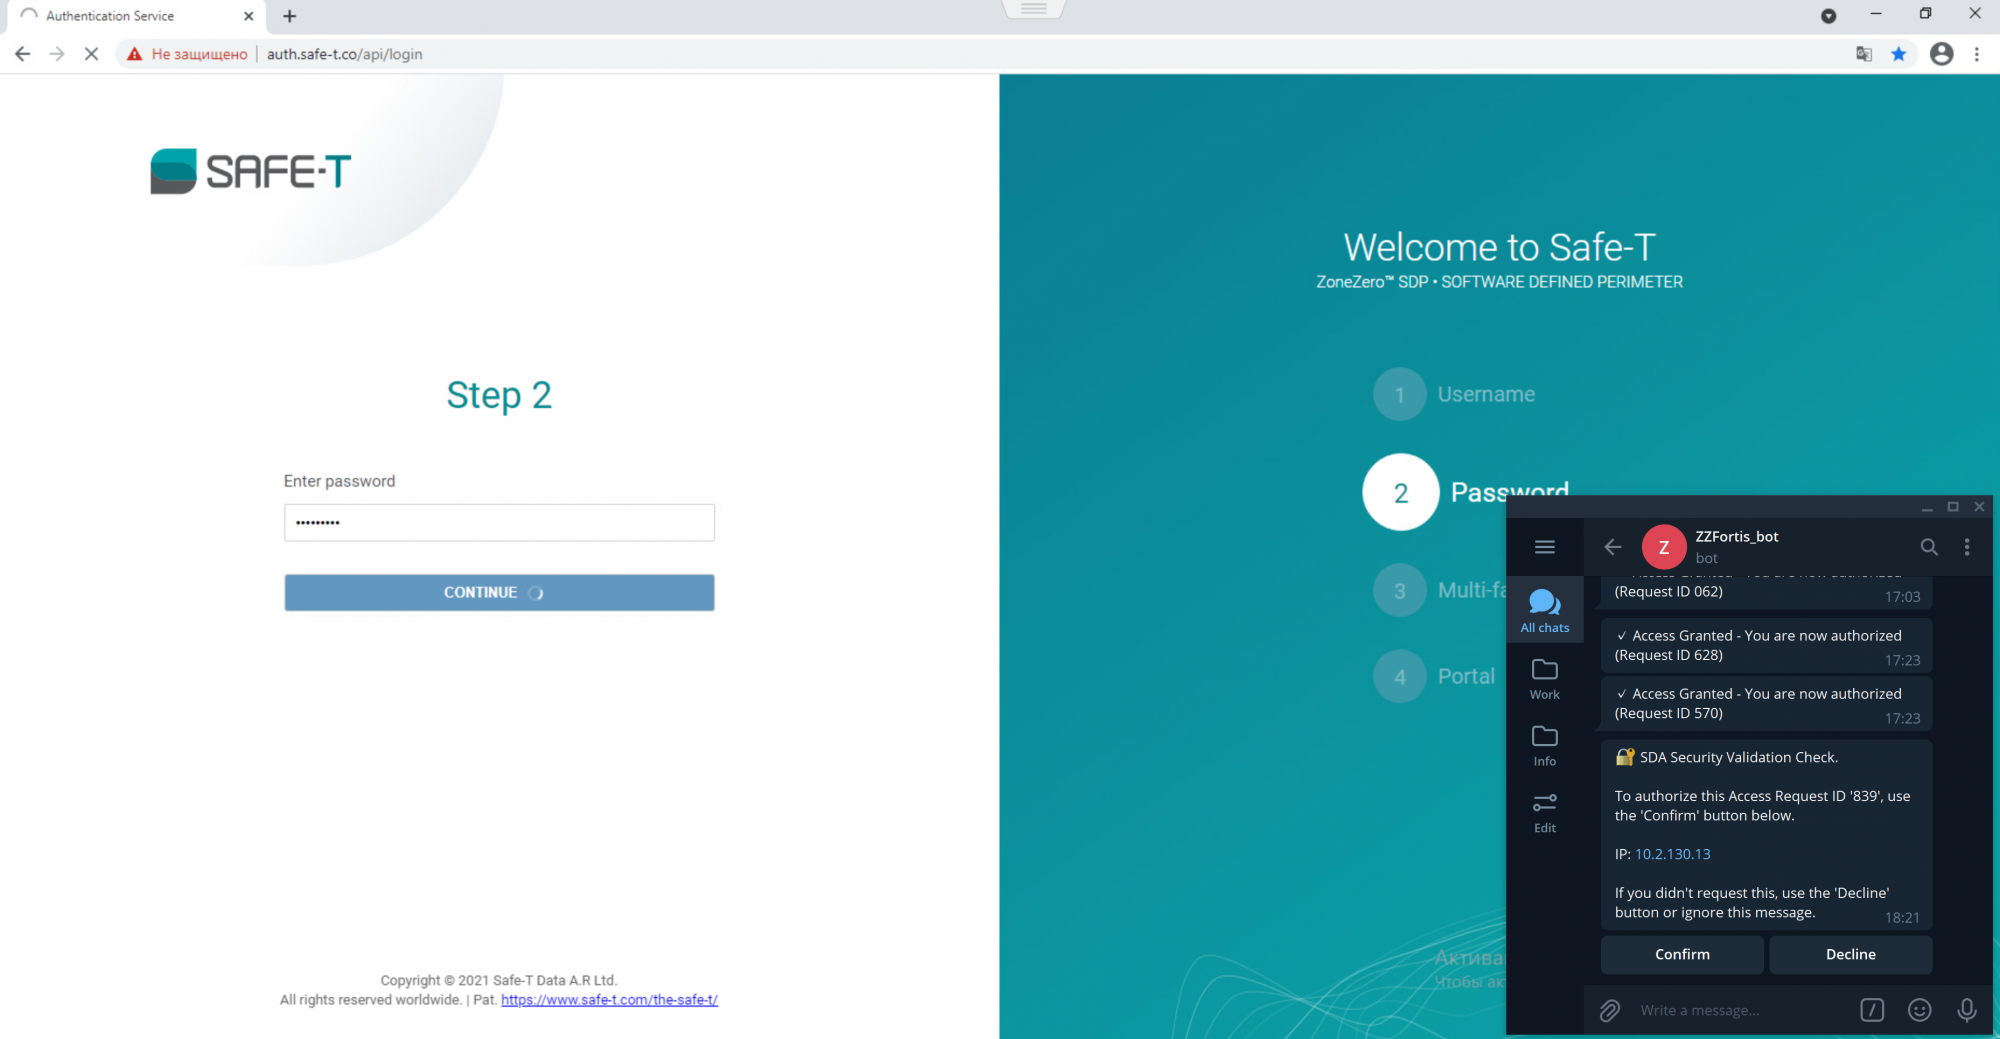The height and width of the screenshot is (1039, 2000).
Task: Open the Chrome three-dot menu
Action: [x=1977, y=54]
